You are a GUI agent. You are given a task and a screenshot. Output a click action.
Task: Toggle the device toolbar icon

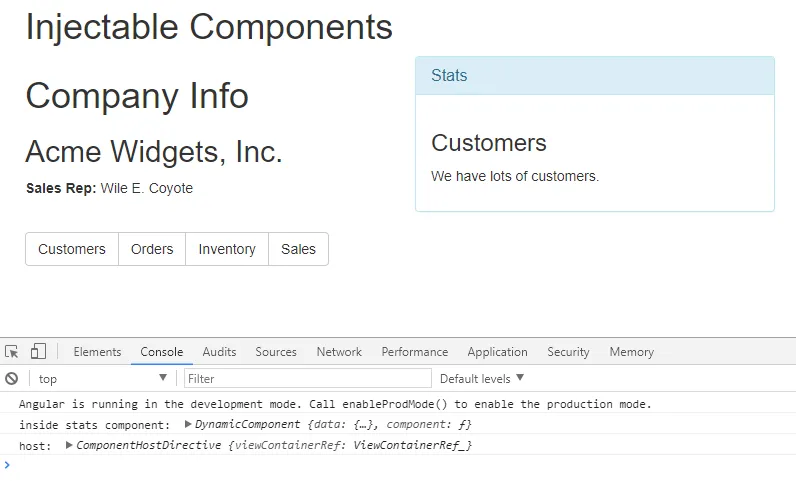point(38,352)
